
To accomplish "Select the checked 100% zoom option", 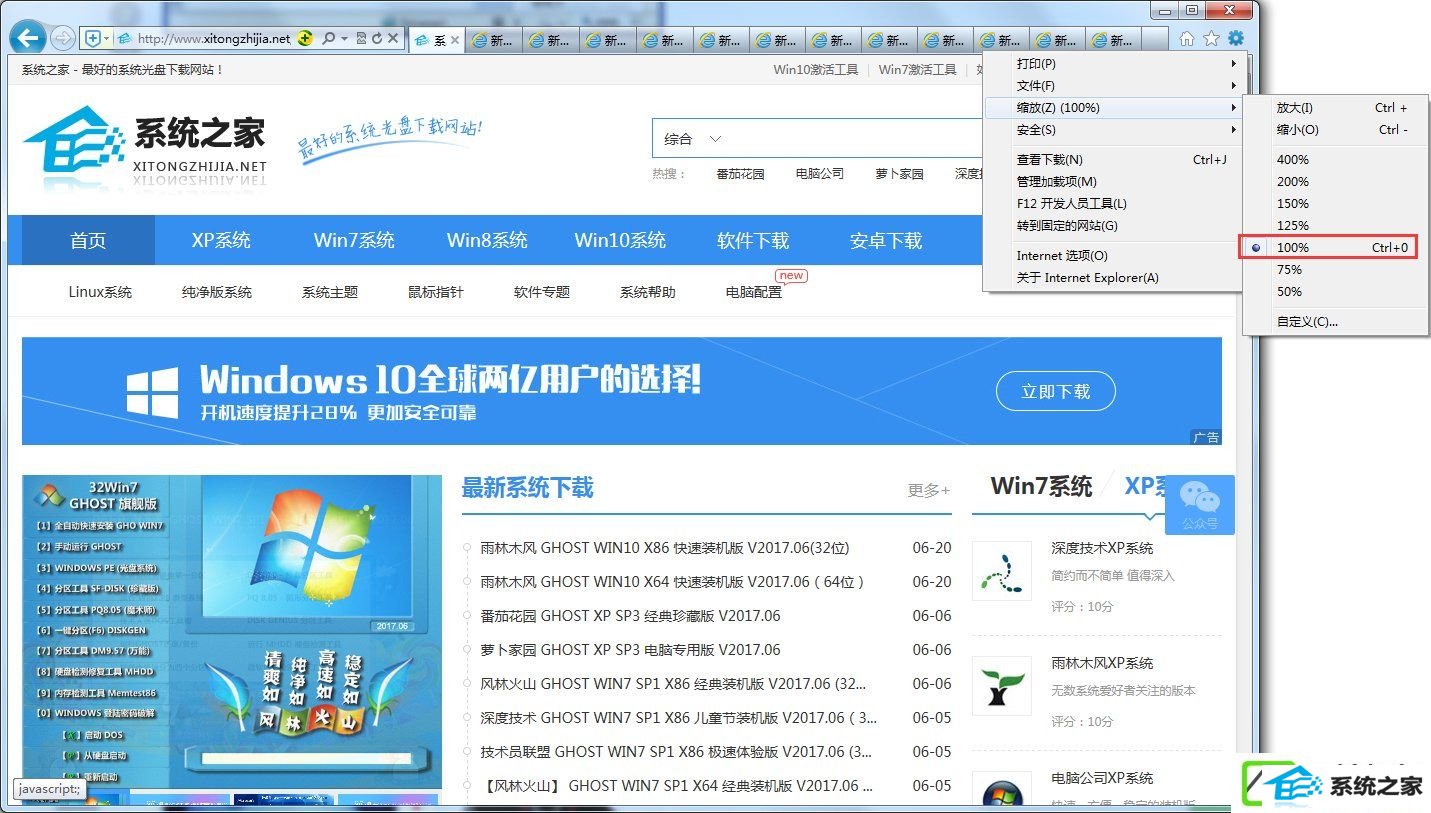I will 1336,248.
